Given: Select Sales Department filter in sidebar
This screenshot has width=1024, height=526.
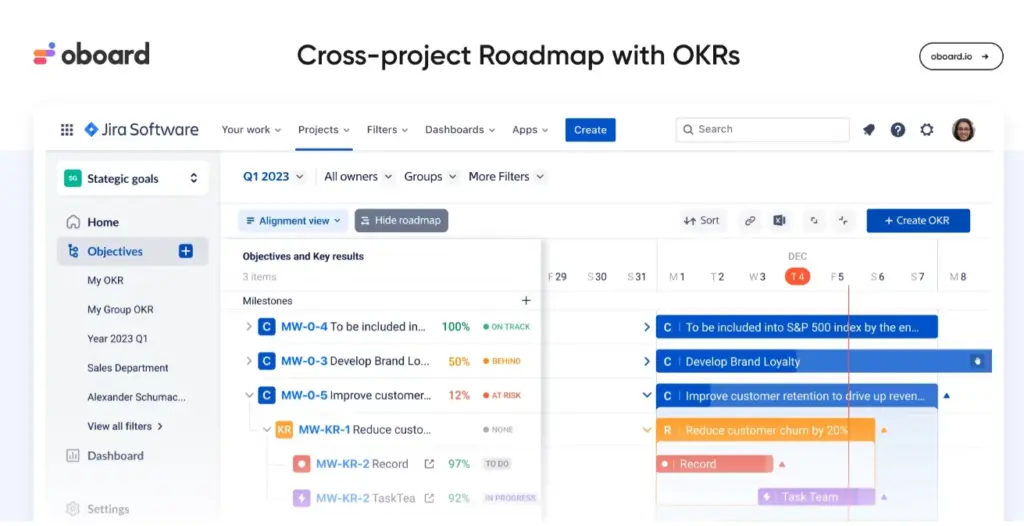Looking at the screenshot, I should [127, 368].
